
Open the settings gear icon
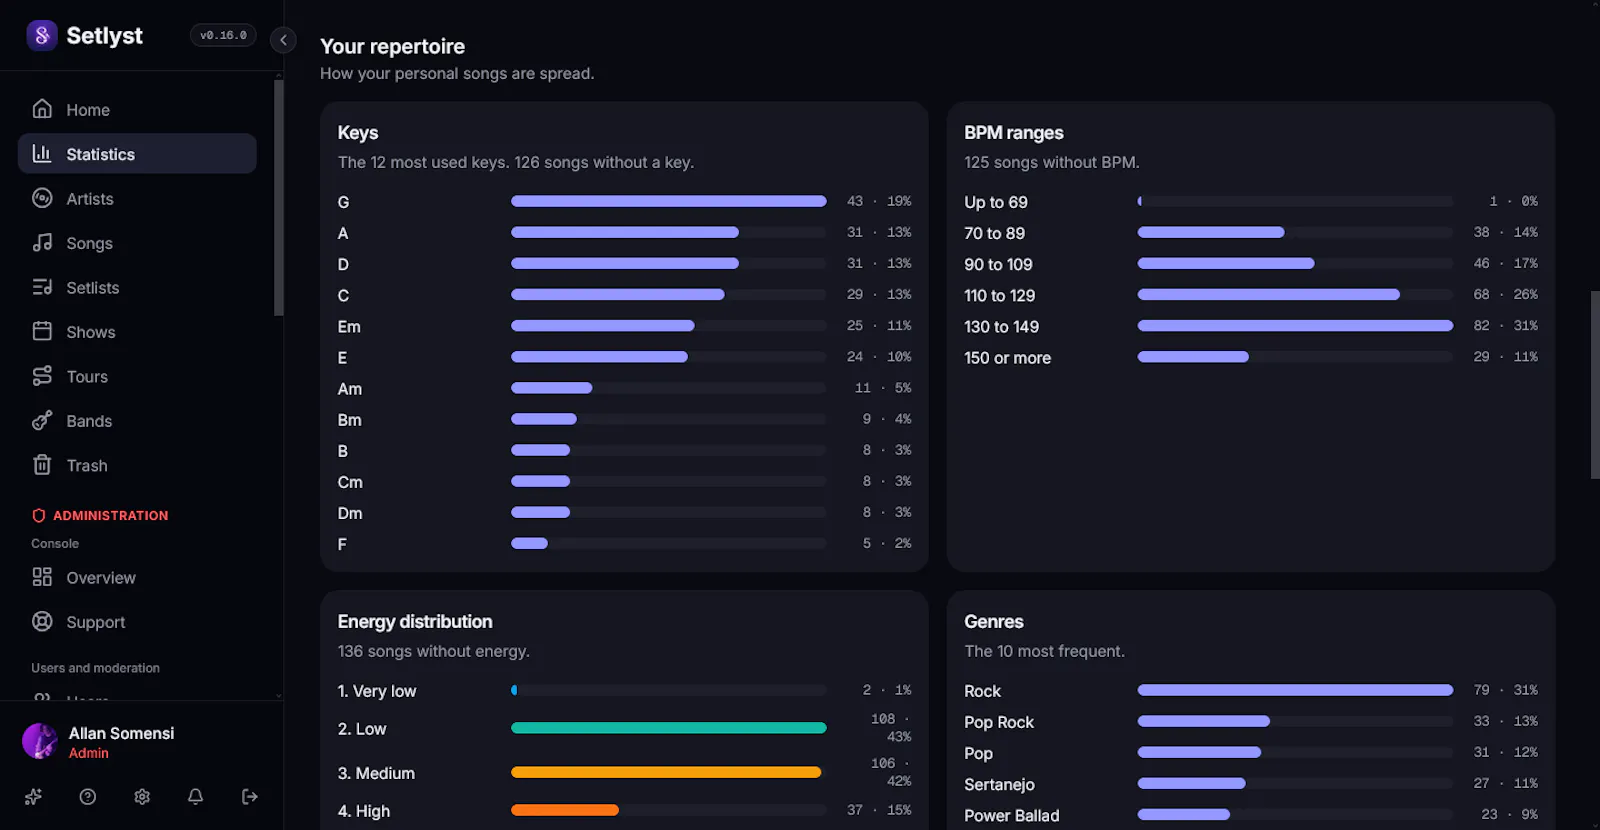coord(142,797)
